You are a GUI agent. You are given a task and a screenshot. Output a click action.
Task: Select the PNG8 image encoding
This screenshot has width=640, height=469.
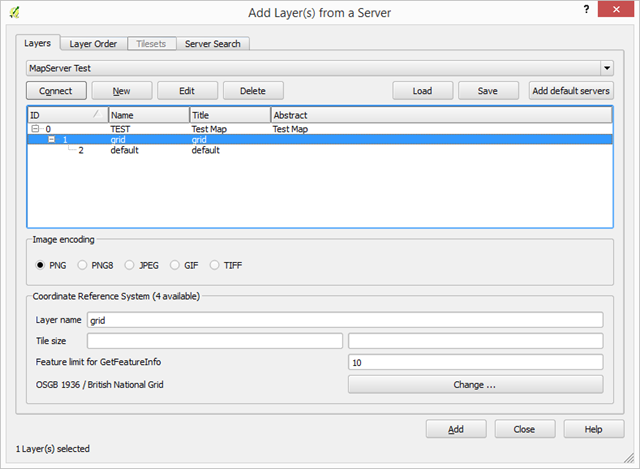pyautogui.click(x=82, y=265)
